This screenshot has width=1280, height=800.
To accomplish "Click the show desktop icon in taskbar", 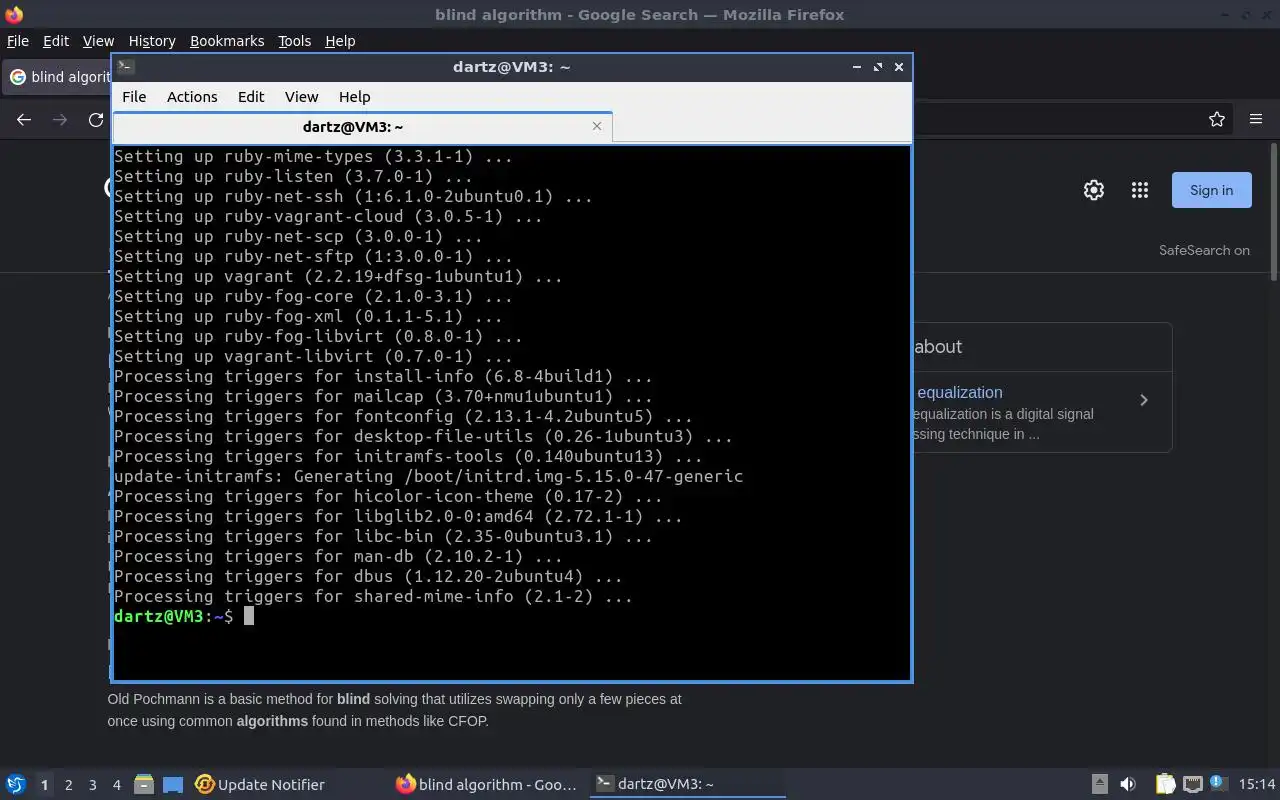I will click(173, 785).
